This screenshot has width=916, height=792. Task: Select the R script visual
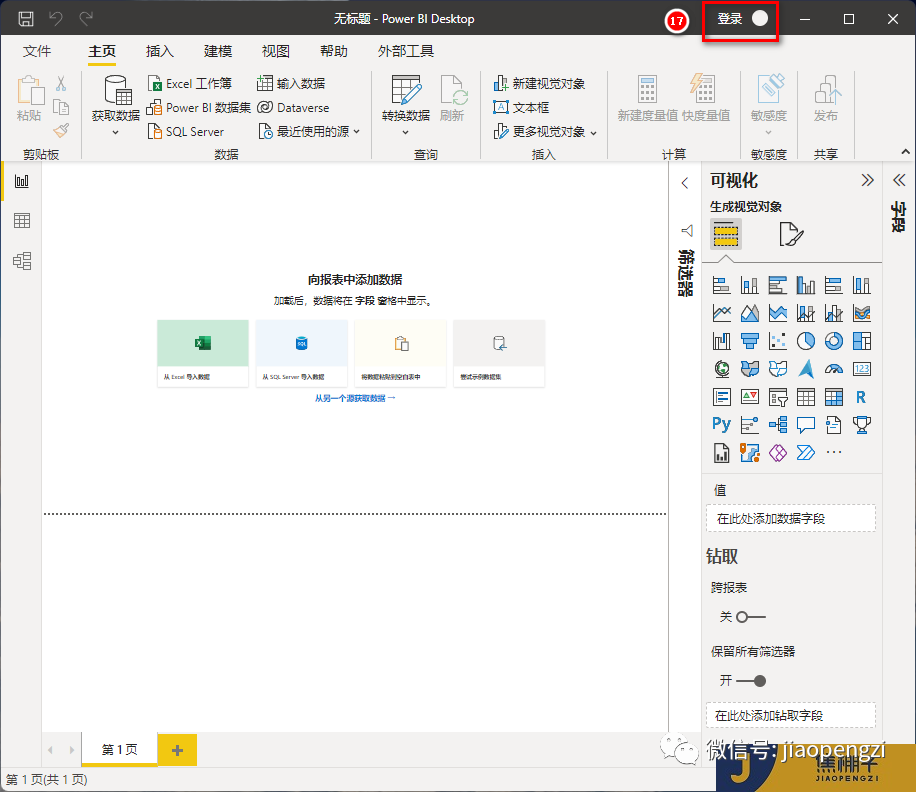point(862,397)
